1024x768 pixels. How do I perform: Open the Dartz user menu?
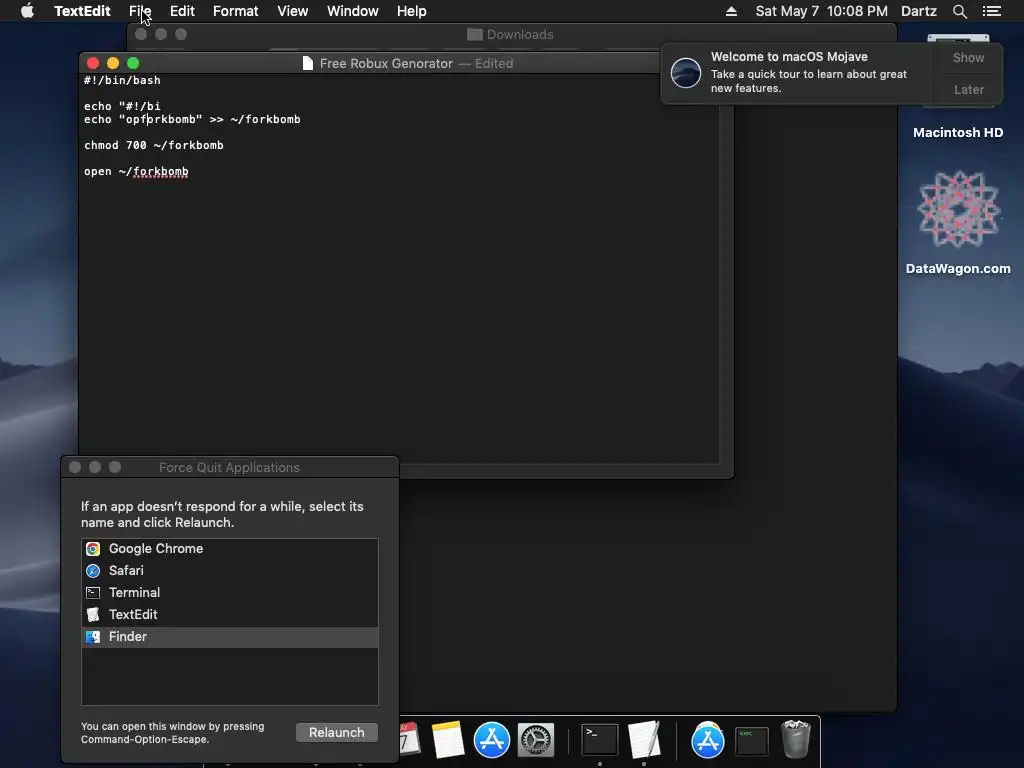919,11
